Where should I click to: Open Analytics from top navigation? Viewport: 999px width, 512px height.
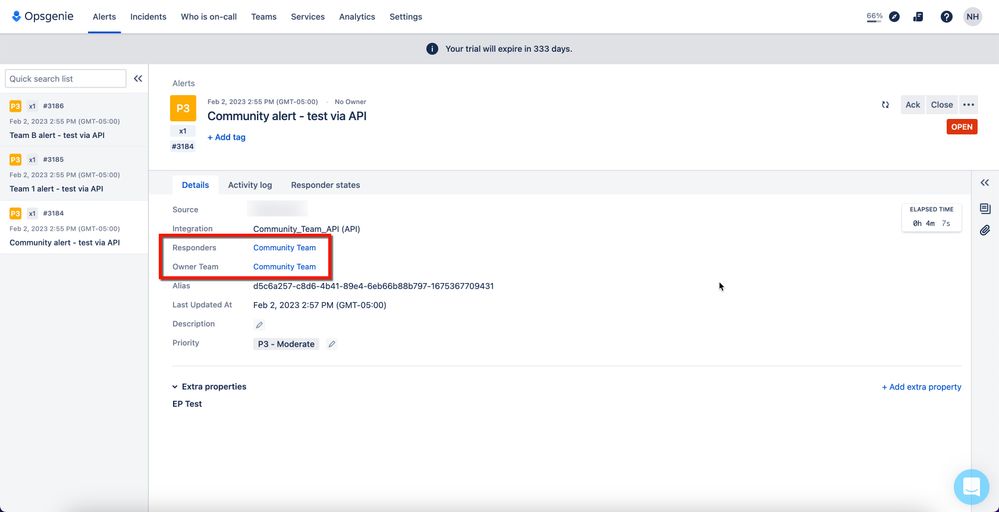(357, 17)
